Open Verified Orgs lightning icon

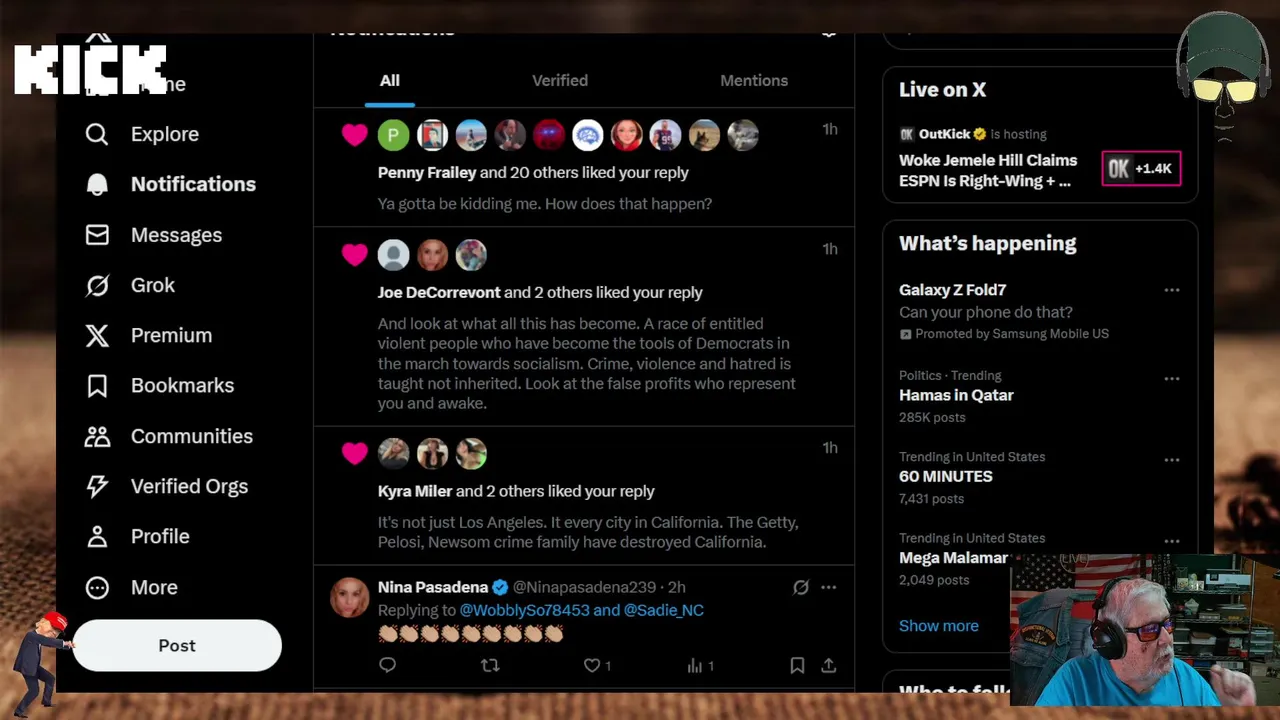pyautogui.click(x=97, y=486)
